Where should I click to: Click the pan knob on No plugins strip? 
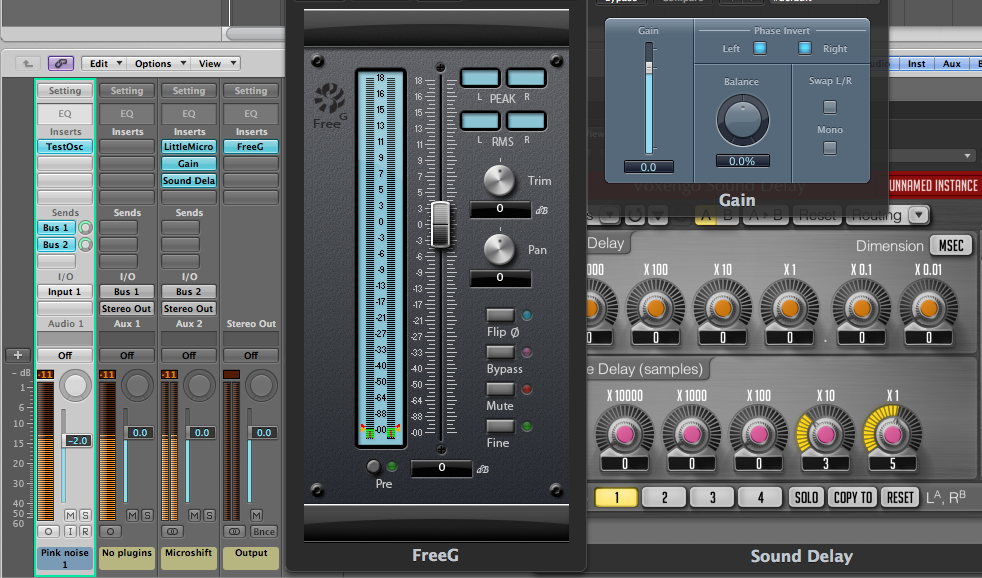137,385
